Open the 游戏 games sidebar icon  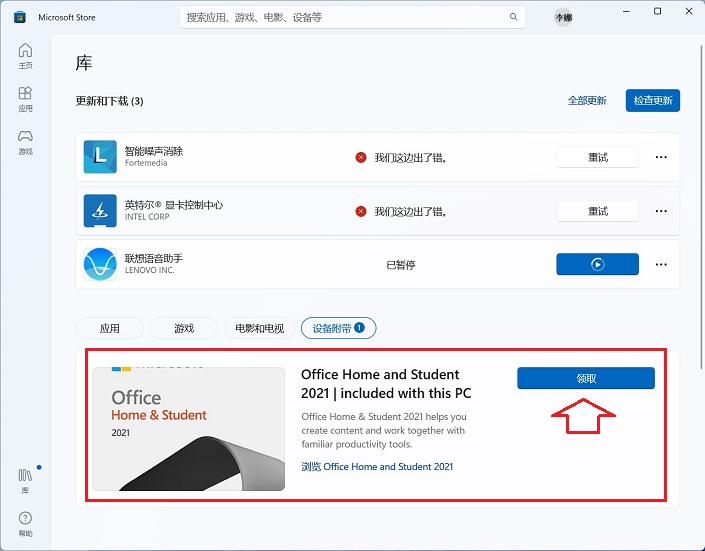25,141
